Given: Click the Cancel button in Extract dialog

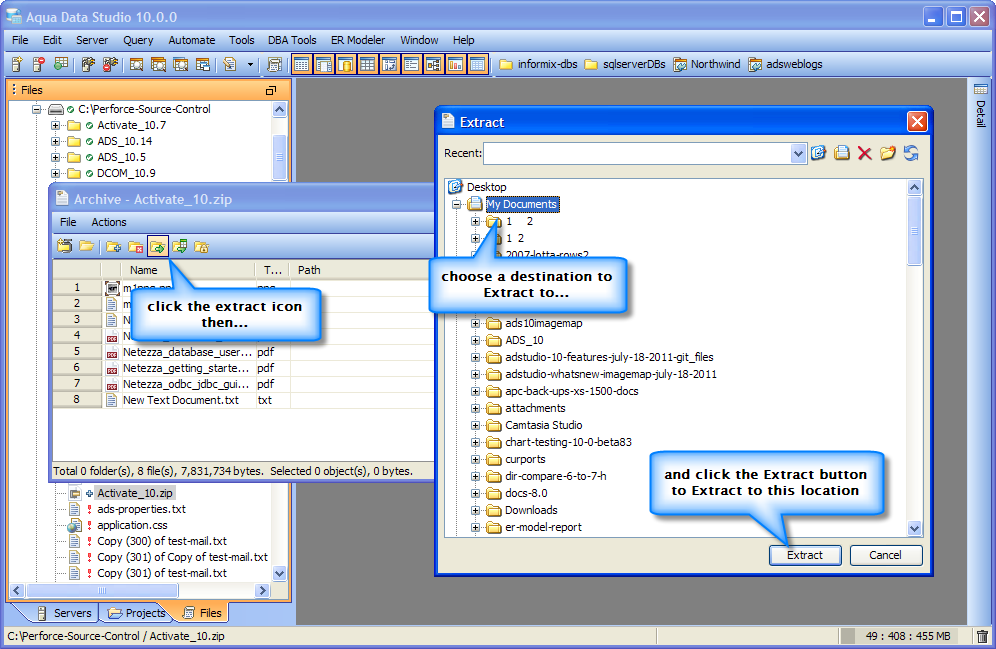Looking at the screenshot, I should (x=885, y=555).
